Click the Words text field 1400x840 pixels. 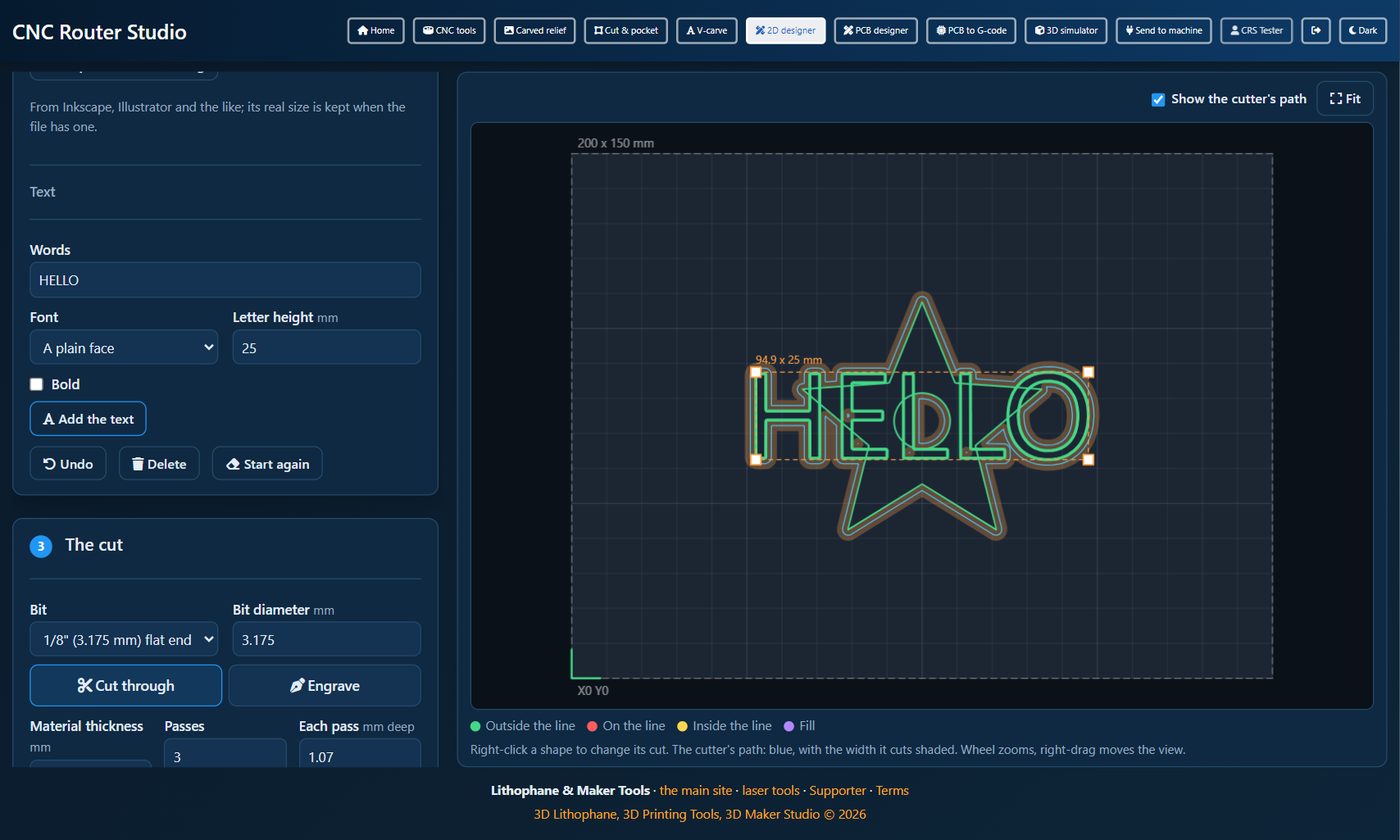click(225, 280)
